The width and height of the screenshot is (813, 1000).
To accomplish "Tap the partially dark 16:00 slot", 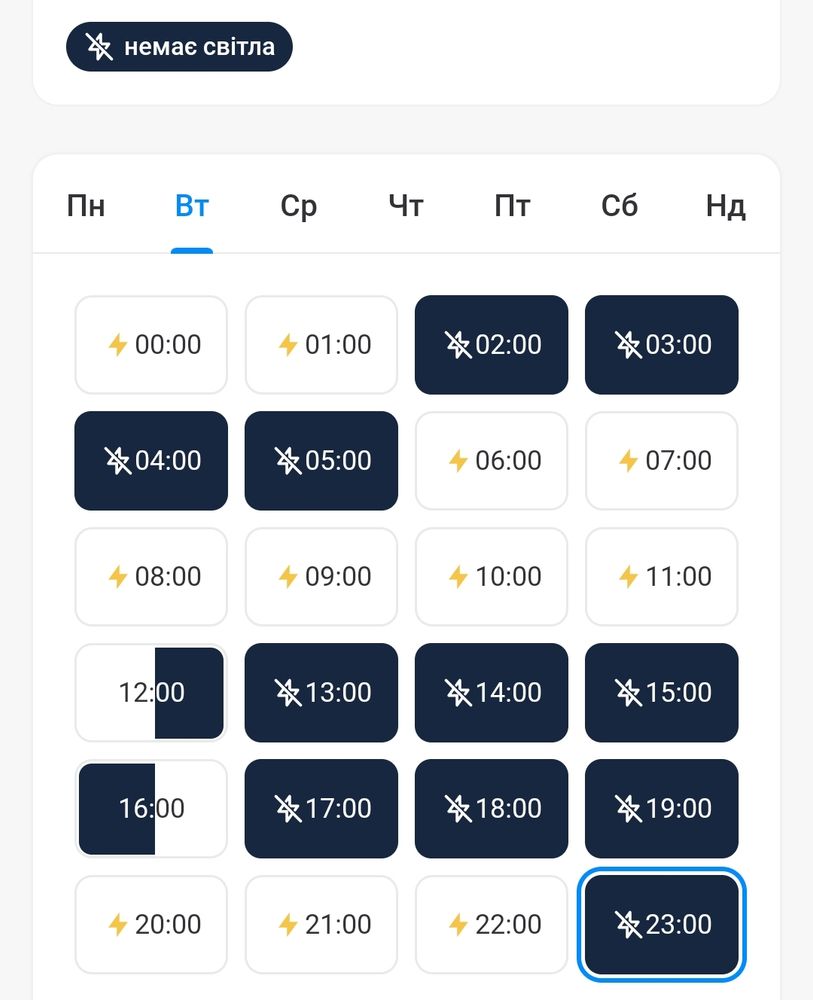I will (151, 808).
